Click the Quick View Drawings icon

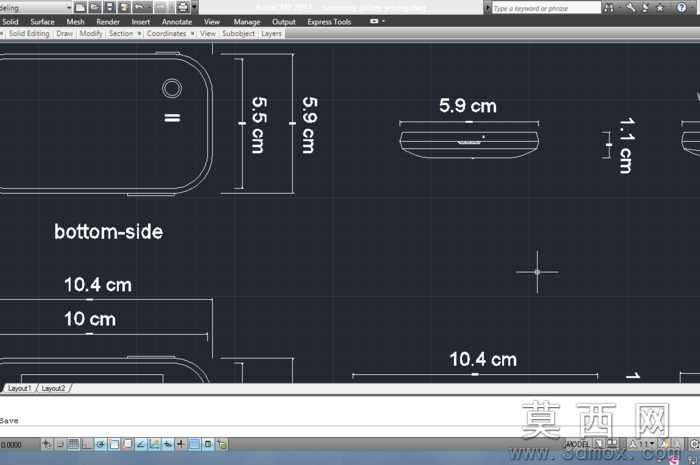click(612, 444)
